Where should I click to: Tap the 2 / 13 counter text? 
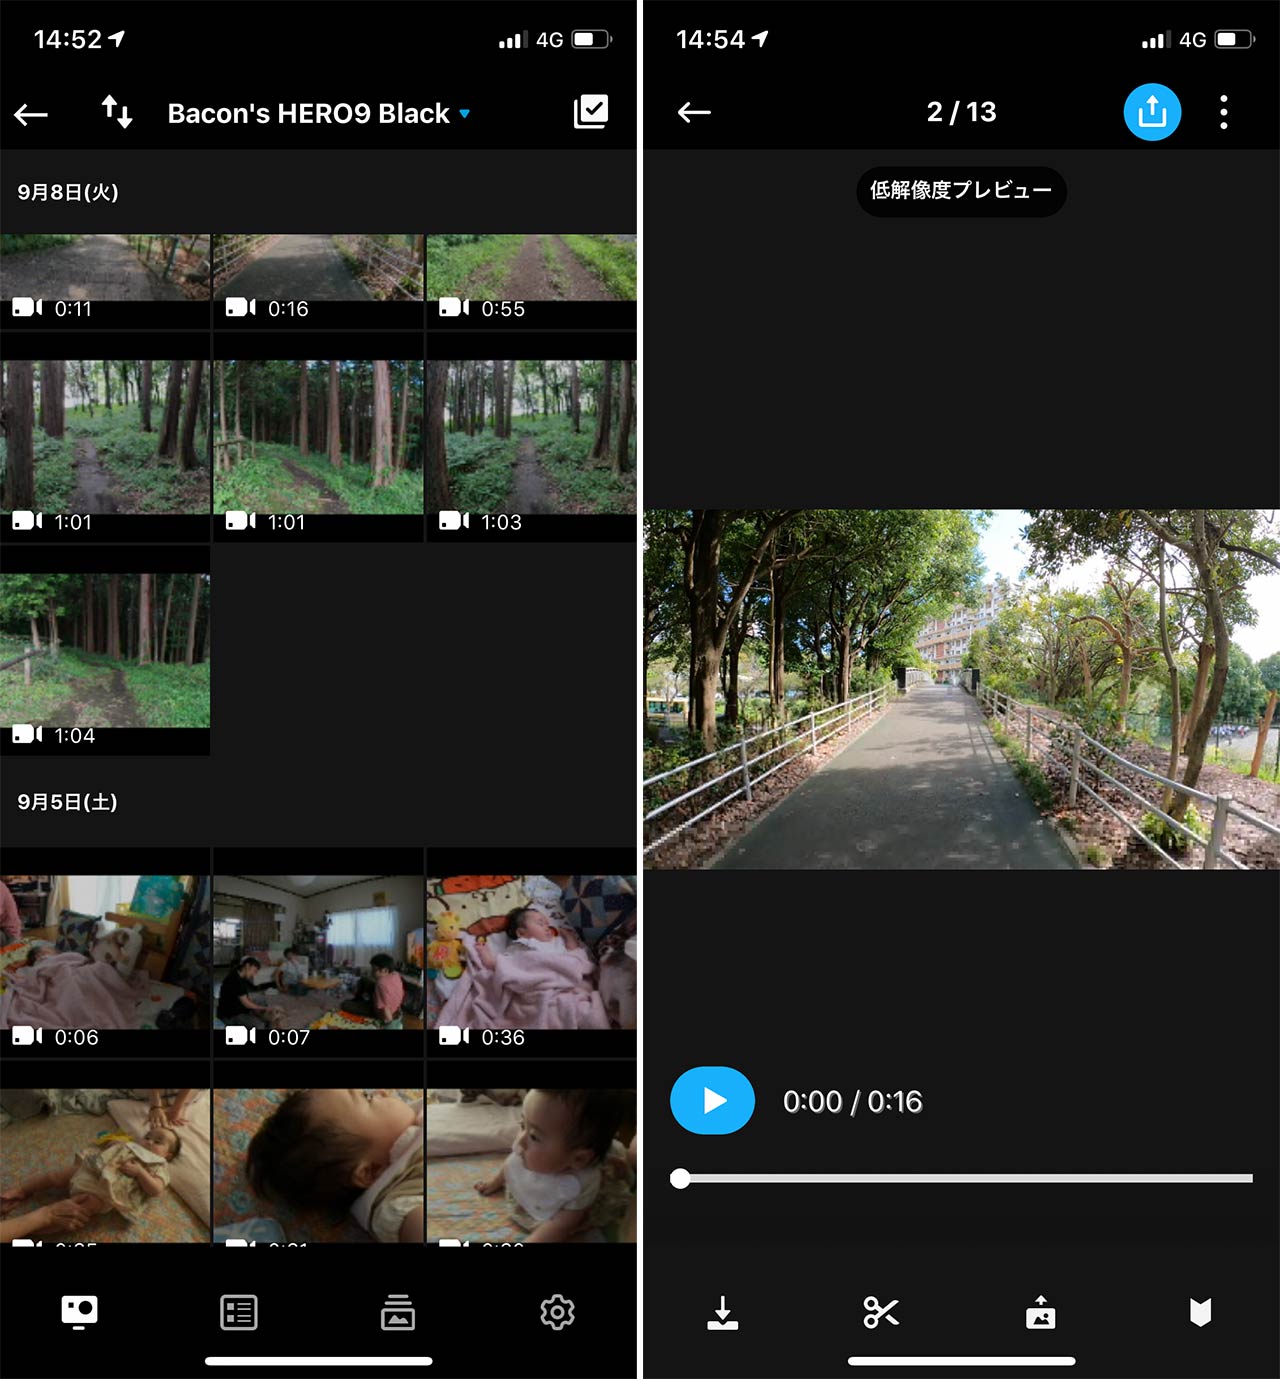961,112
